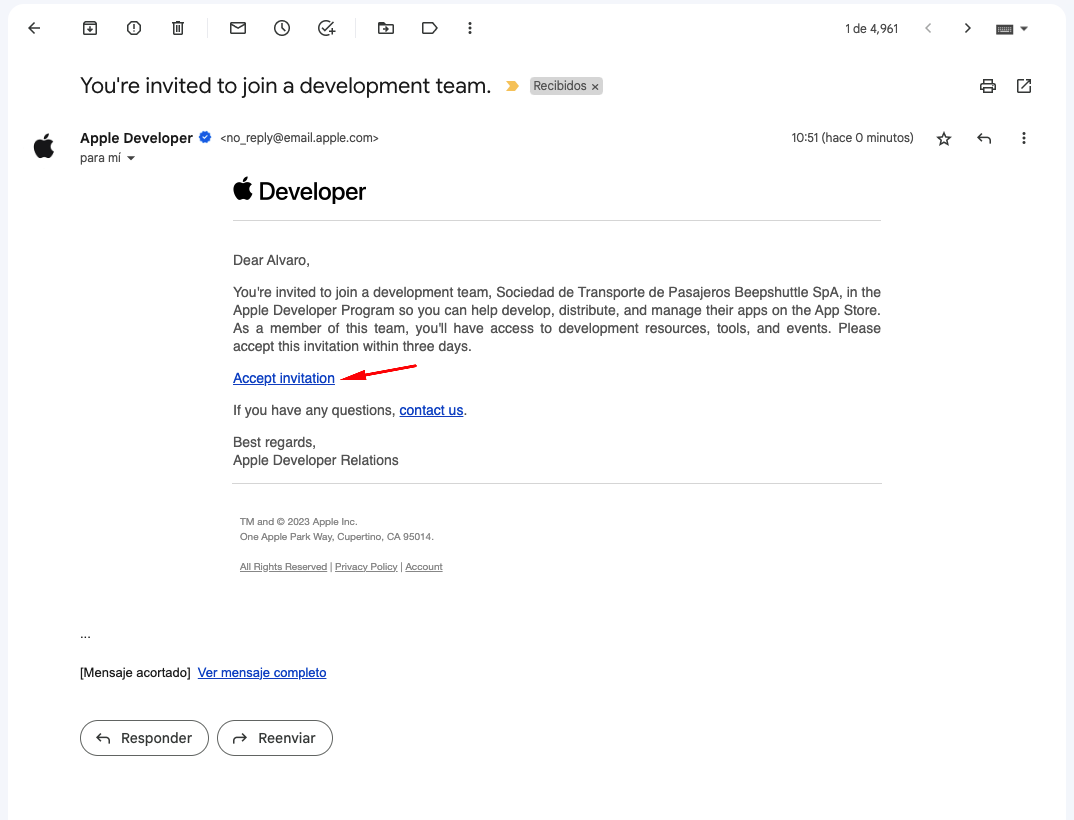Open the All Rights Reserved footer link
The width and height of the screenshot is (1074, 820).
coord(283,567)
